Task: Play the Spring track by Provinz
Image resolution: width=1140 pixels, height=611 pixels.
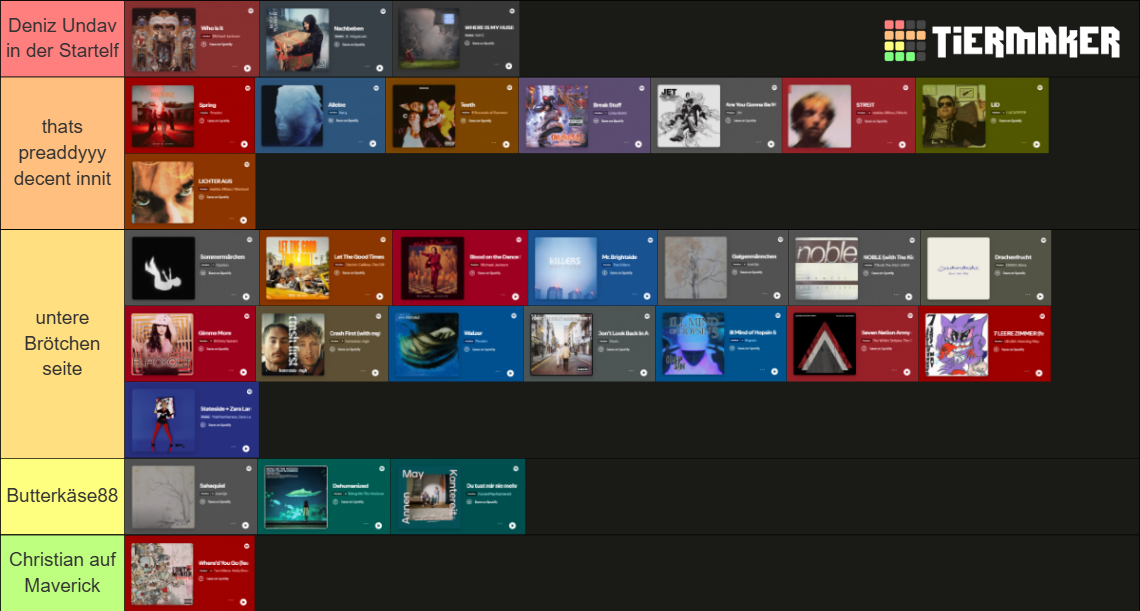Action: point(244,144)
